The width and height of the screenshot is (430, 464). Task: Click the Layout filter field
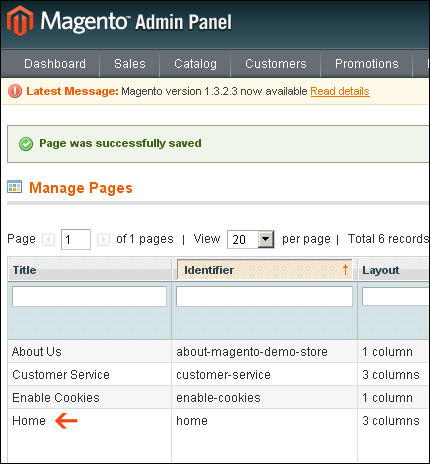click(396, 296)
